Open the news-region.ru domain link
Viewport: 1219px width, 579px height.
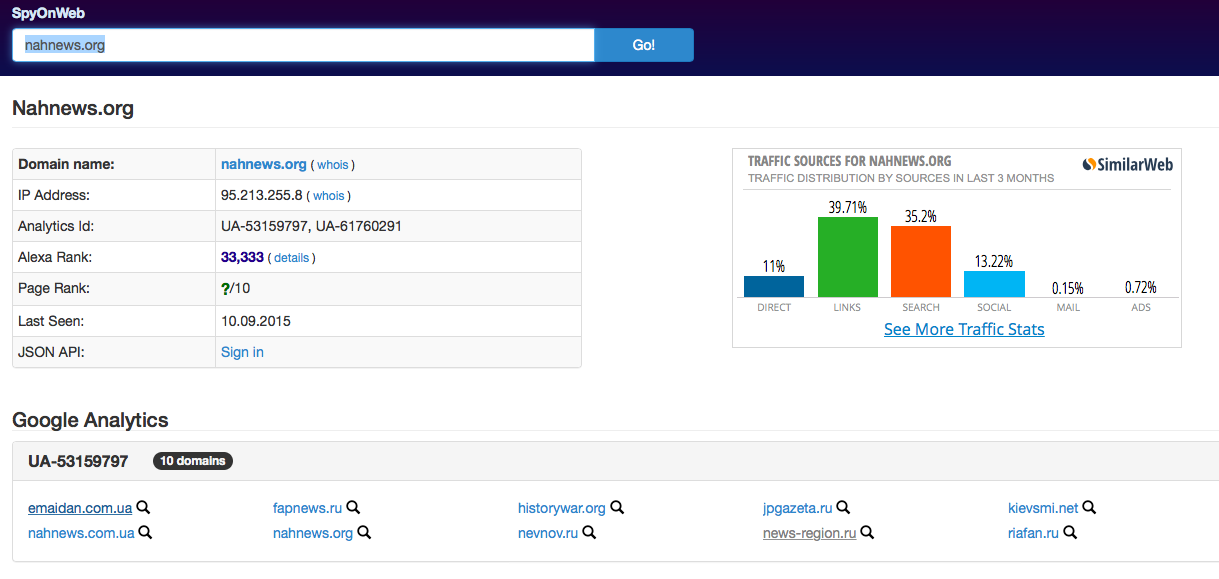810,533
